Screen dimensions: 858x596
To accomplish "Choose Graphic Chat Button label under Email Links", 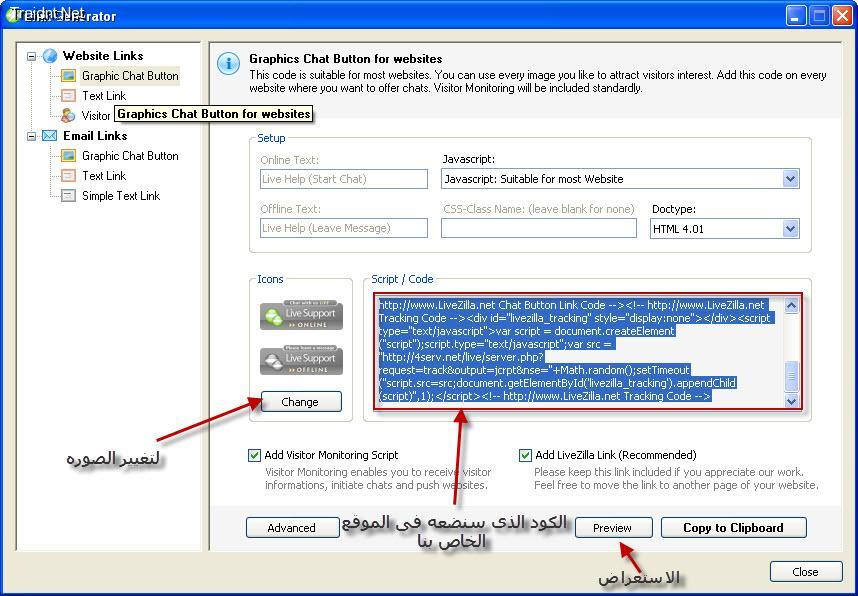I will (130, 156).
